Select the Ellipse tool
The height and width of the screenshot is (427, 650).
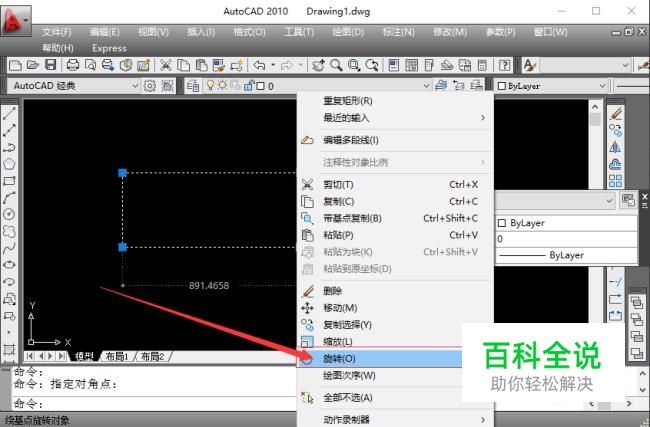(9, 265)
